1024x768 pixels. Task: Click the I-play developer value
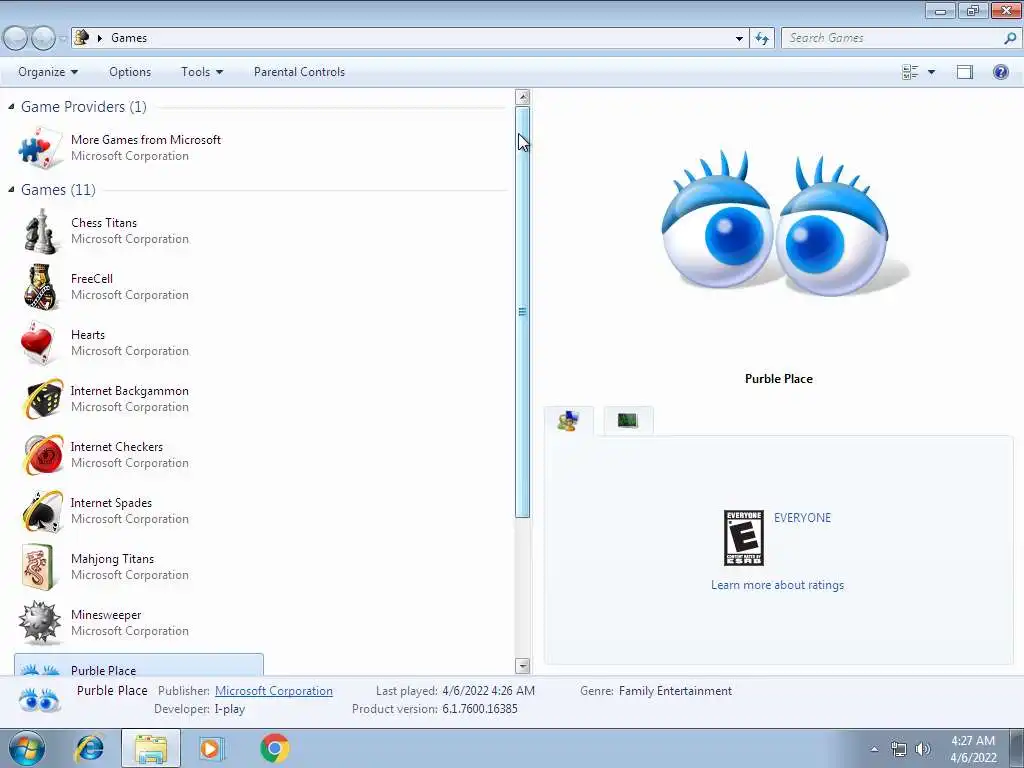point(230,709)
